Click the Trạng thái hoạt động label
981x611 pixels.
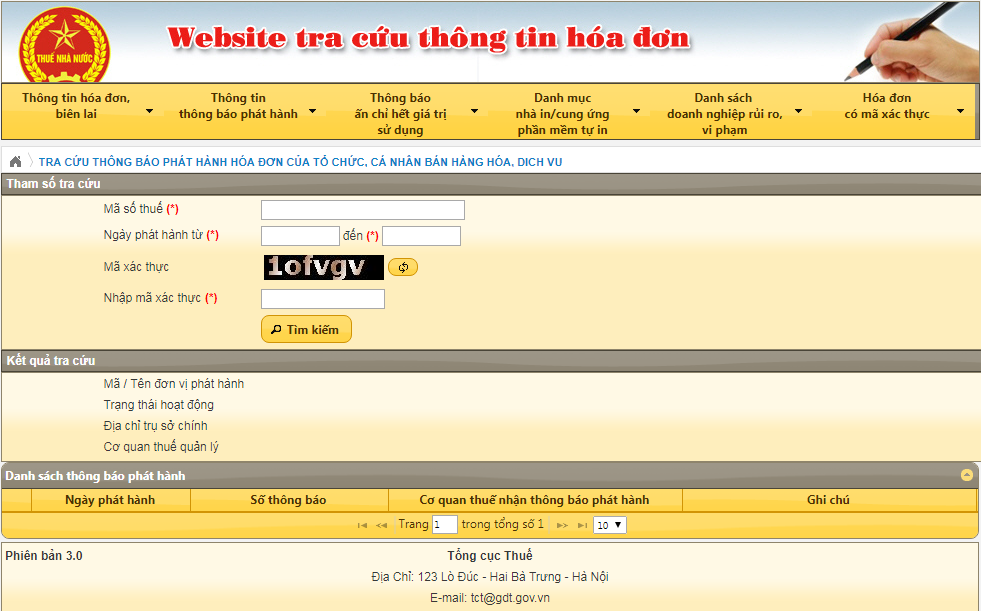pyautogui.click(x=159, y=405)
